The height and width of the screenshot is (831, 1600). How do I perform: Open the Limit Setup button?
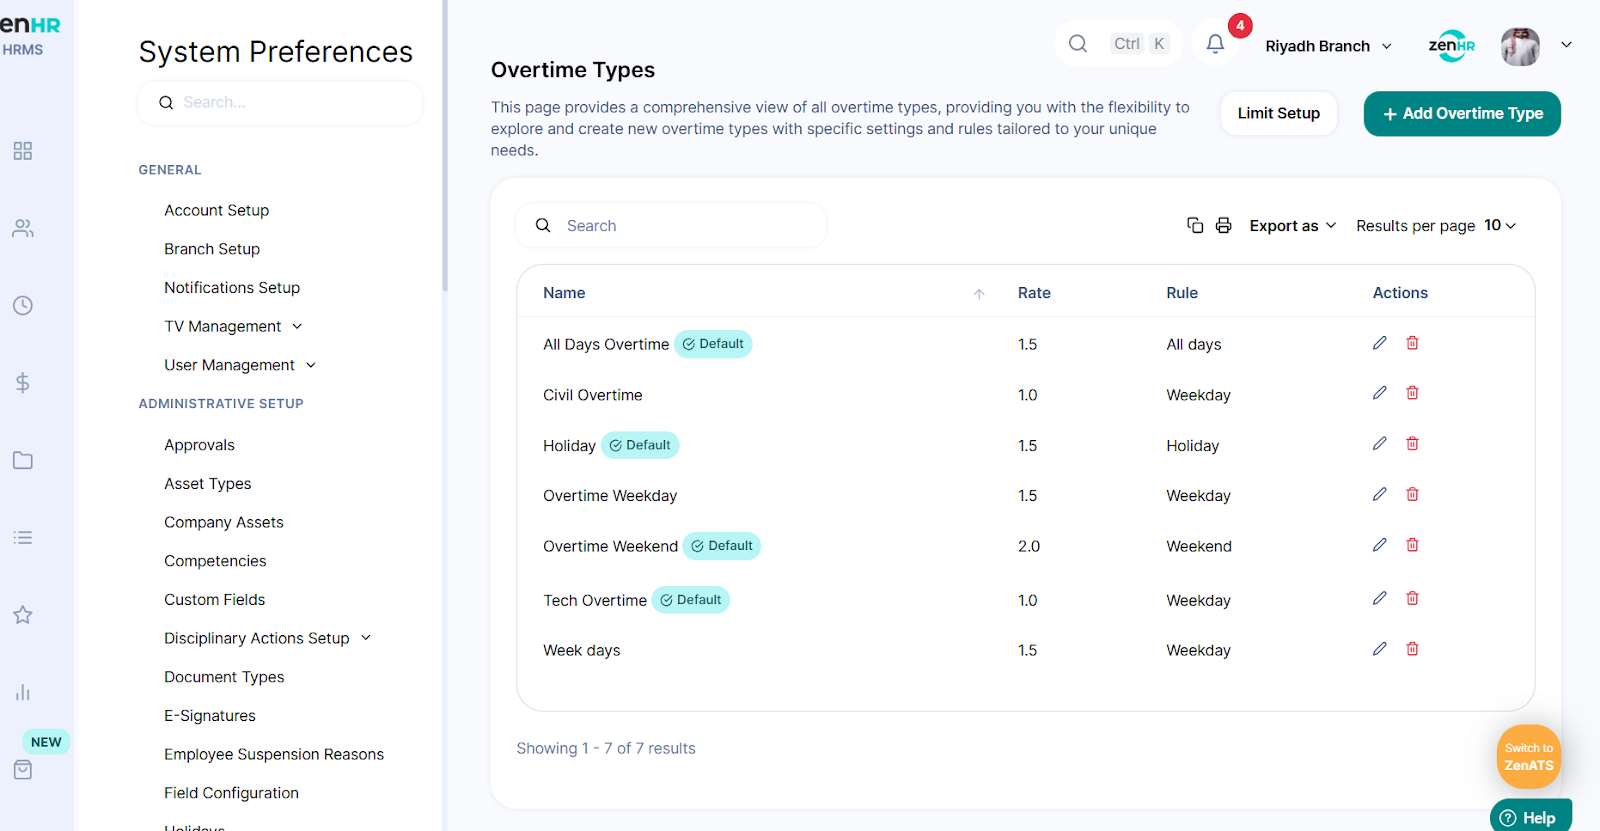point(1278,114)
